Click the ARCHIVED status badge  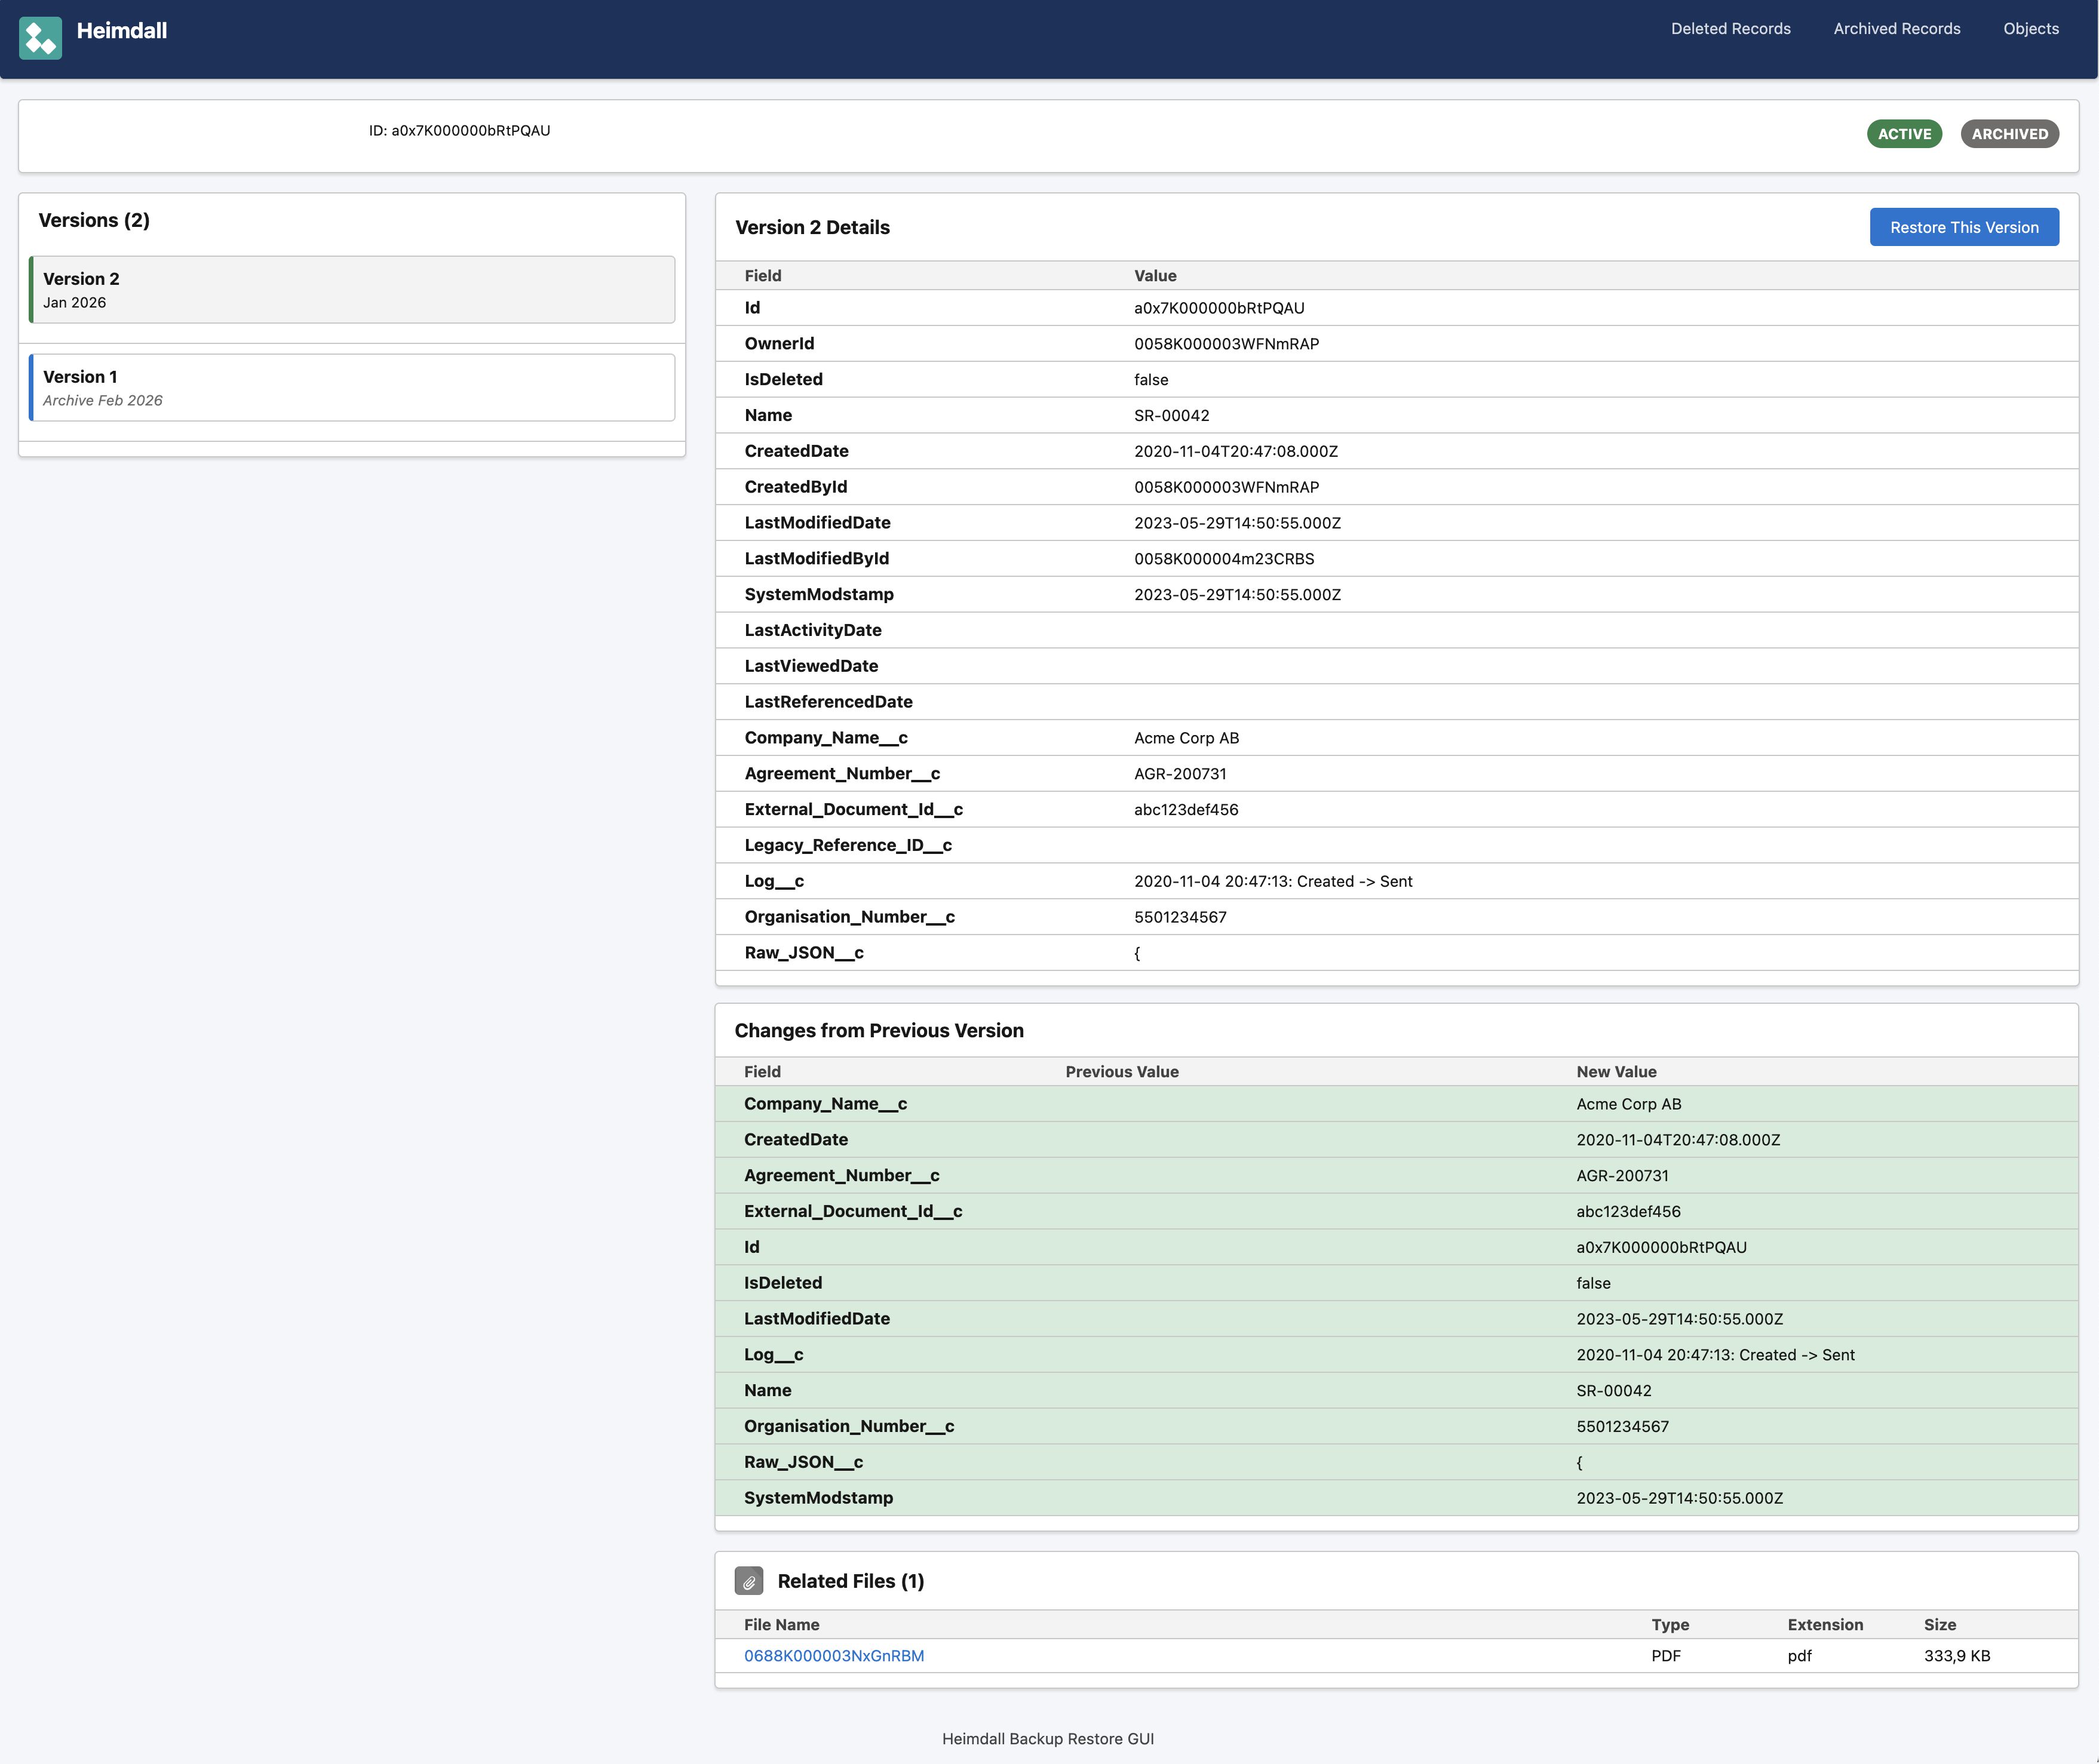pos(2009,134)
